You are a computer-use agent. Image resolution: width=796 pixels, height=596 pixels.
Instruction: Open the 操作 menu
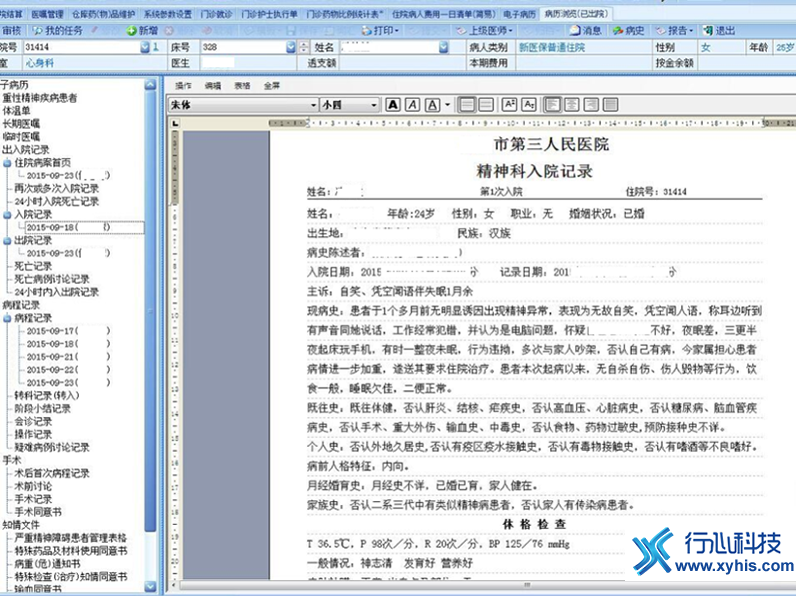183,86
